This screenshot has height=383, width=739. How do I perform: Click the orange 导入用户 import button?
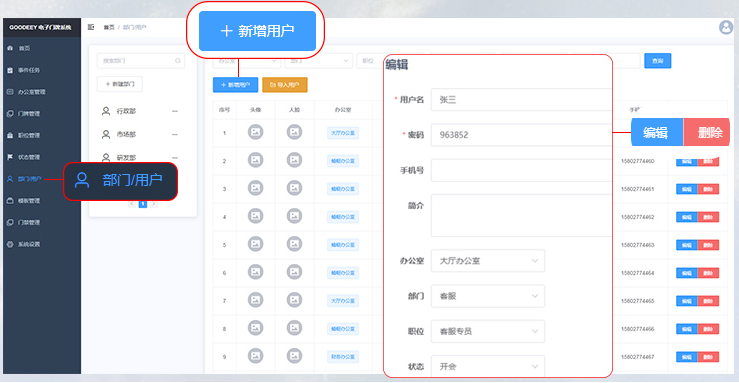coord(285,85)
